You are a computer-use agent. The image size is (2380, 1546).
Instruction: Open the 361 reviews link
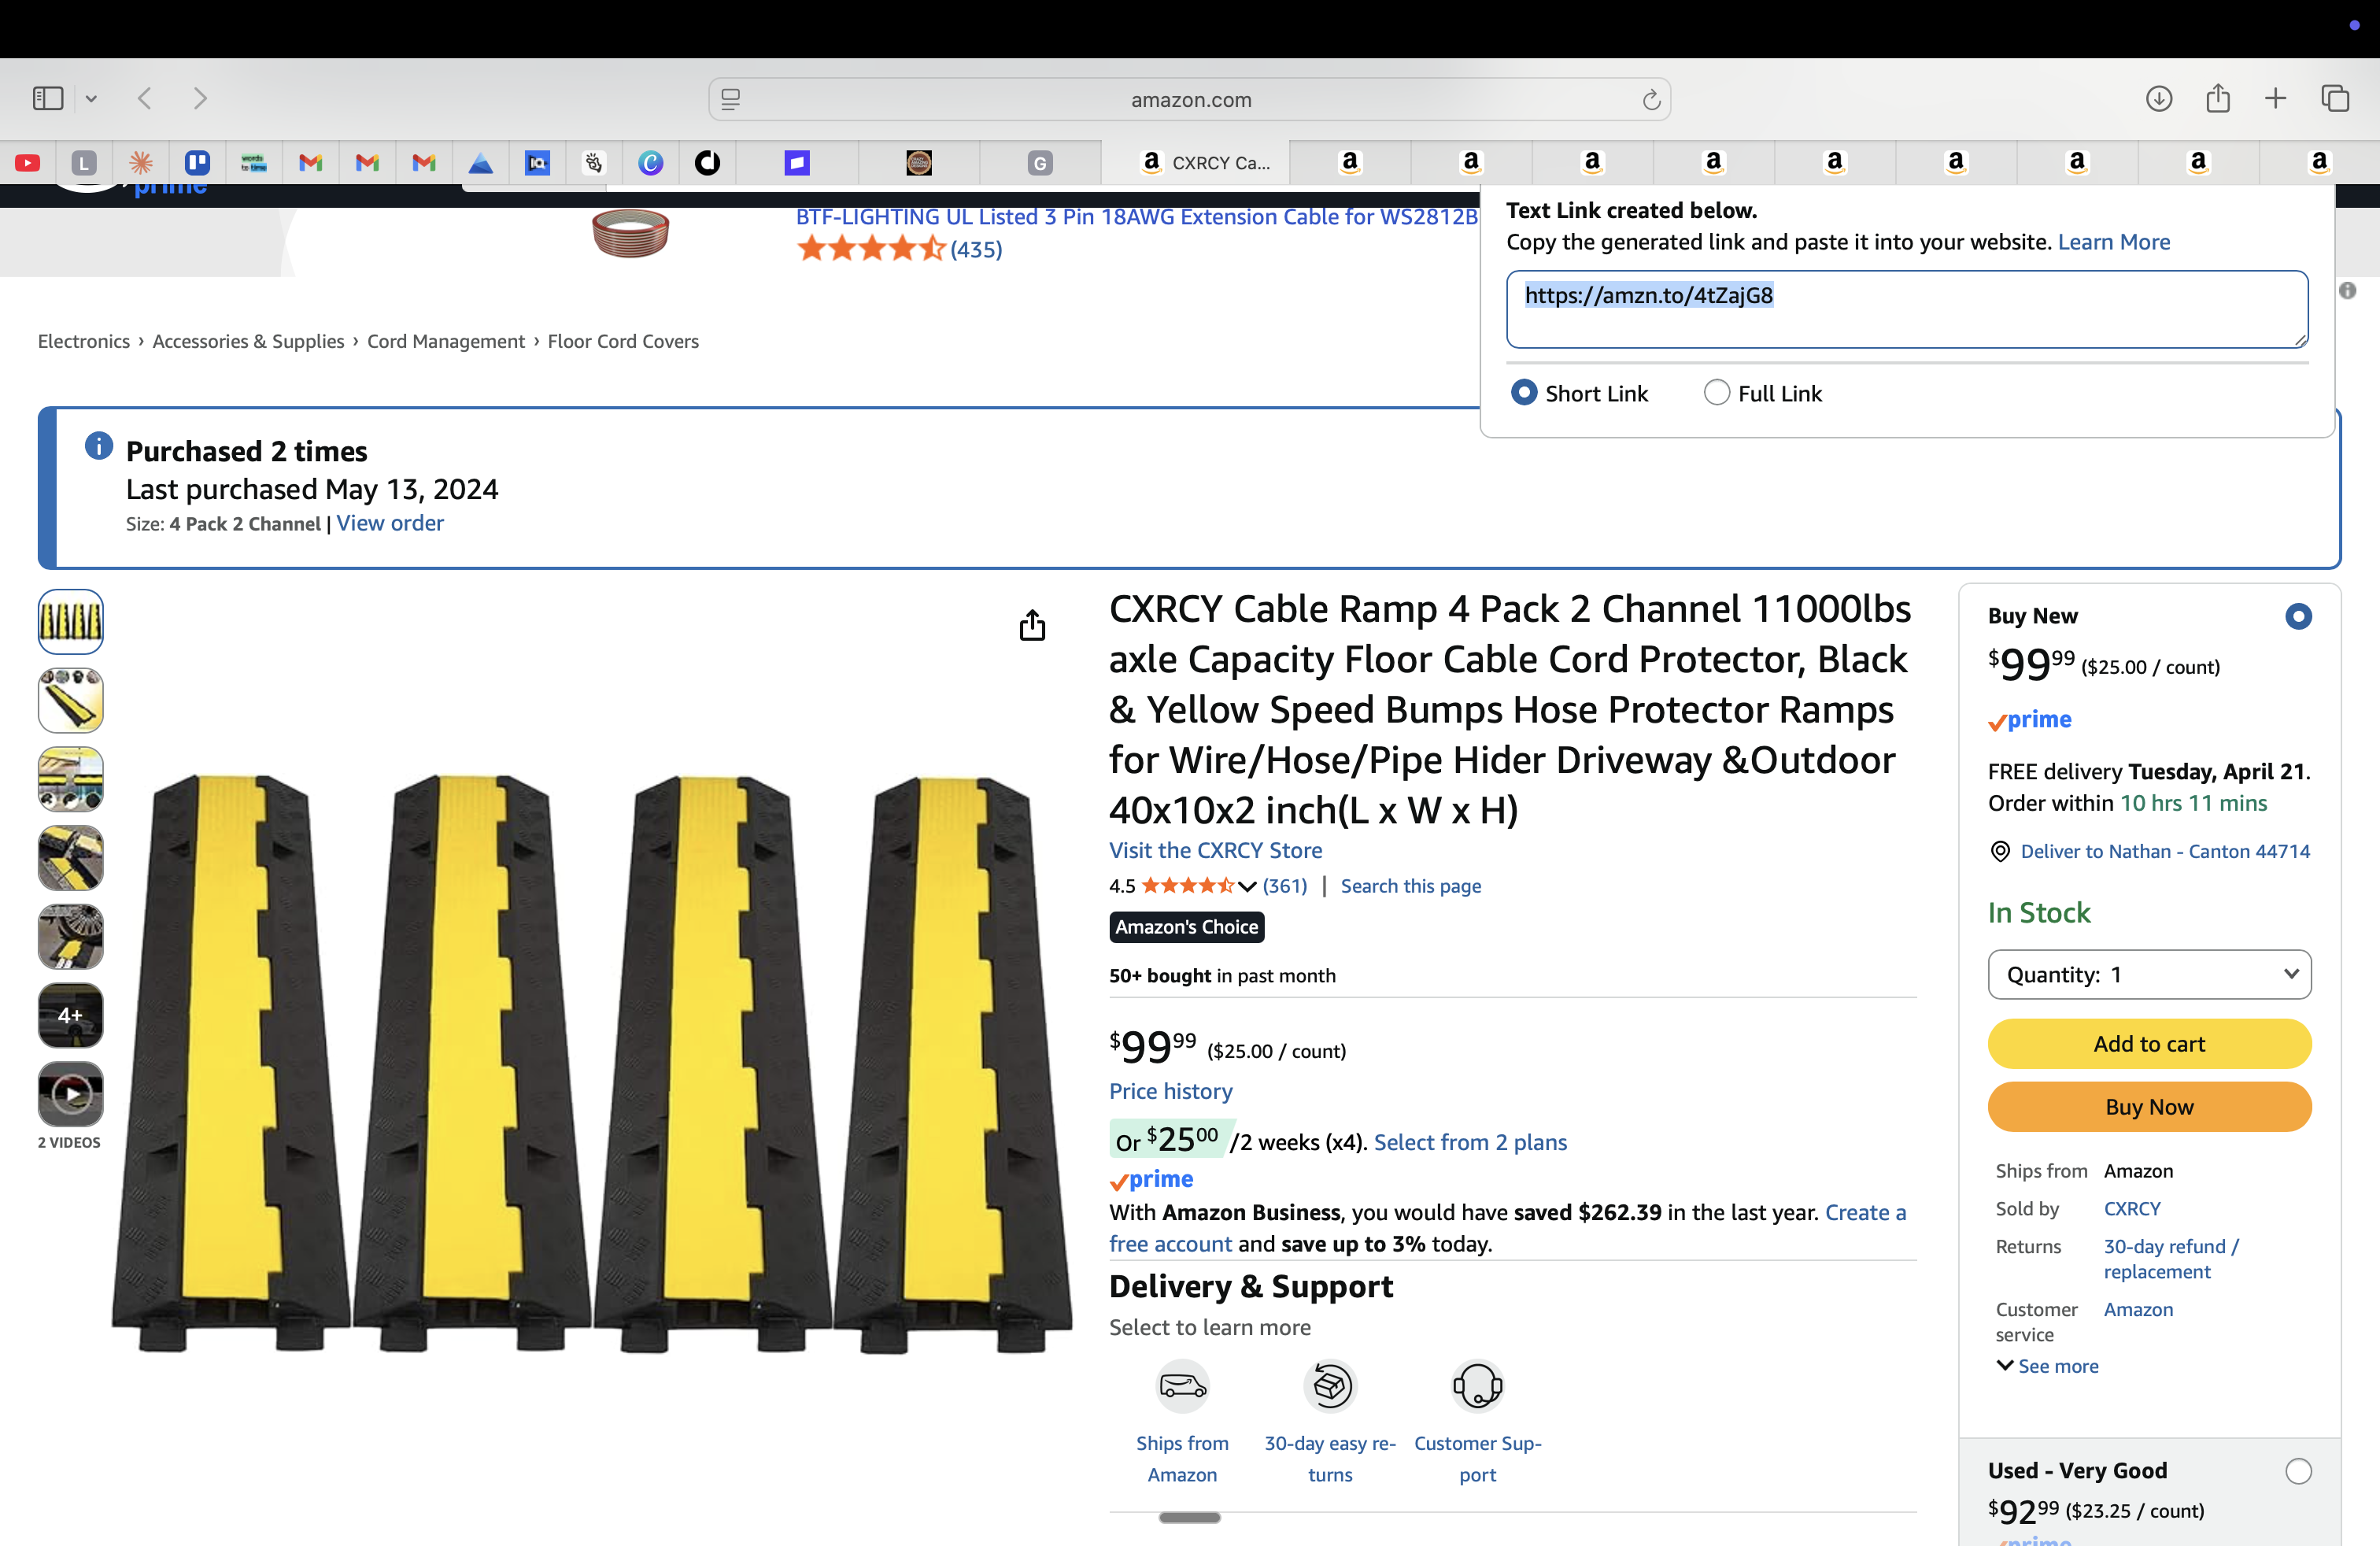click(1285, 886)
